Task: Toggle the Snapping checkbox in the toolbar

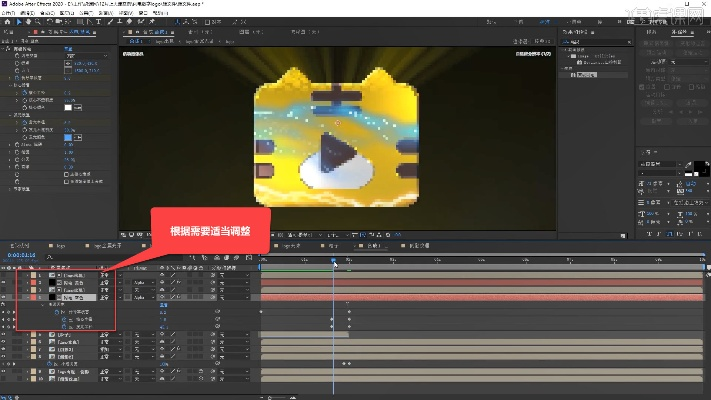Action: pos(207,22)
